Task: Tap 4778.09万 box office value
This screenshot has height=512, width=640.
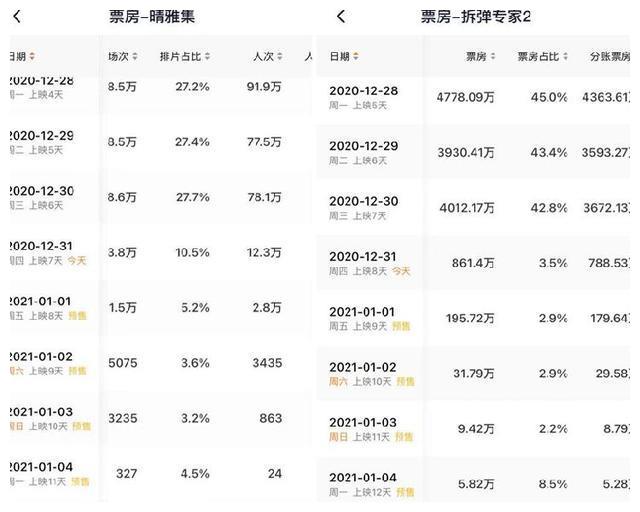Action: (x=465, y=97)
